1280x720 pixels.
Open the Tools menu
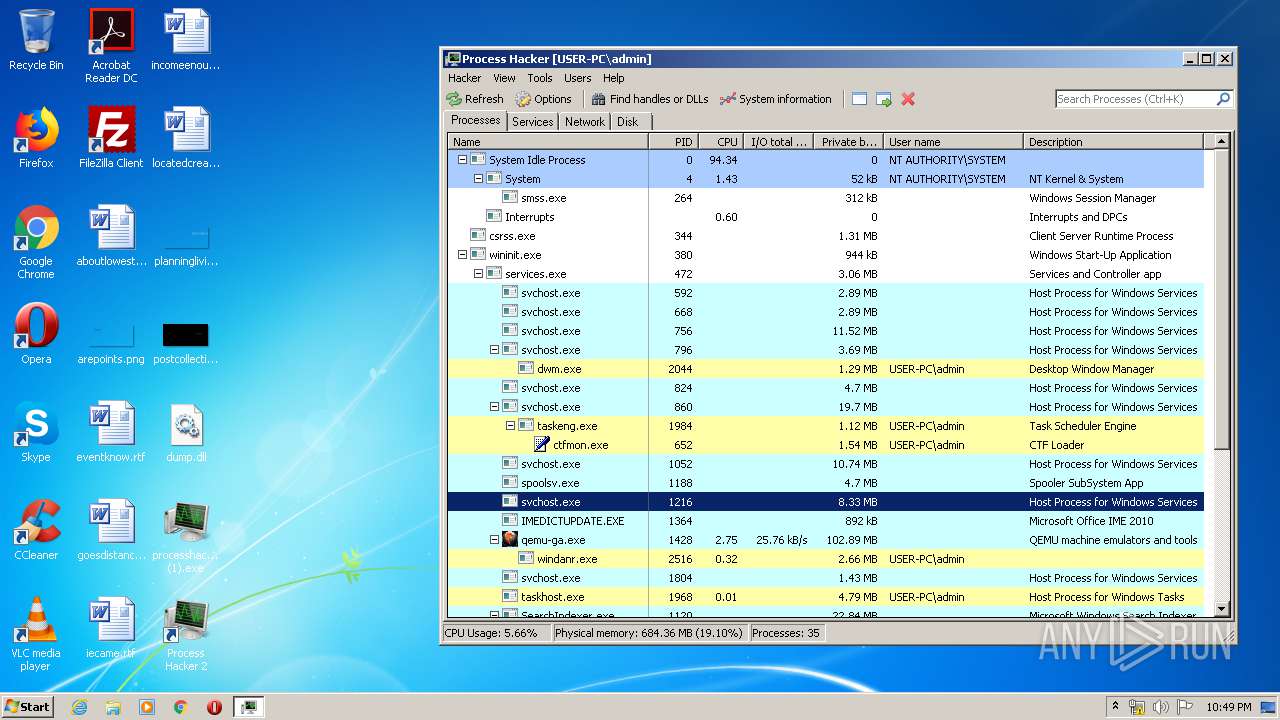coord(540,78)
